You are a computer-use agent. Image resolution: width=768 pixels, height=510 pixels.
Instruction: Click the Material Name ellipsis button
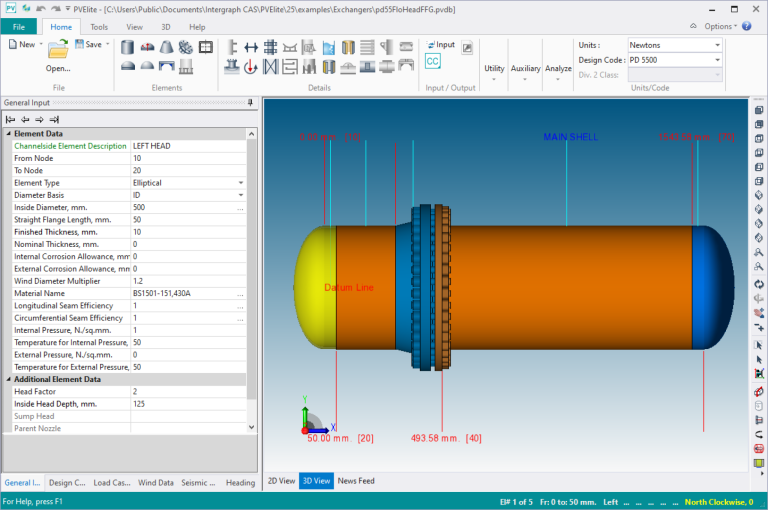click(x=240, y=294)
